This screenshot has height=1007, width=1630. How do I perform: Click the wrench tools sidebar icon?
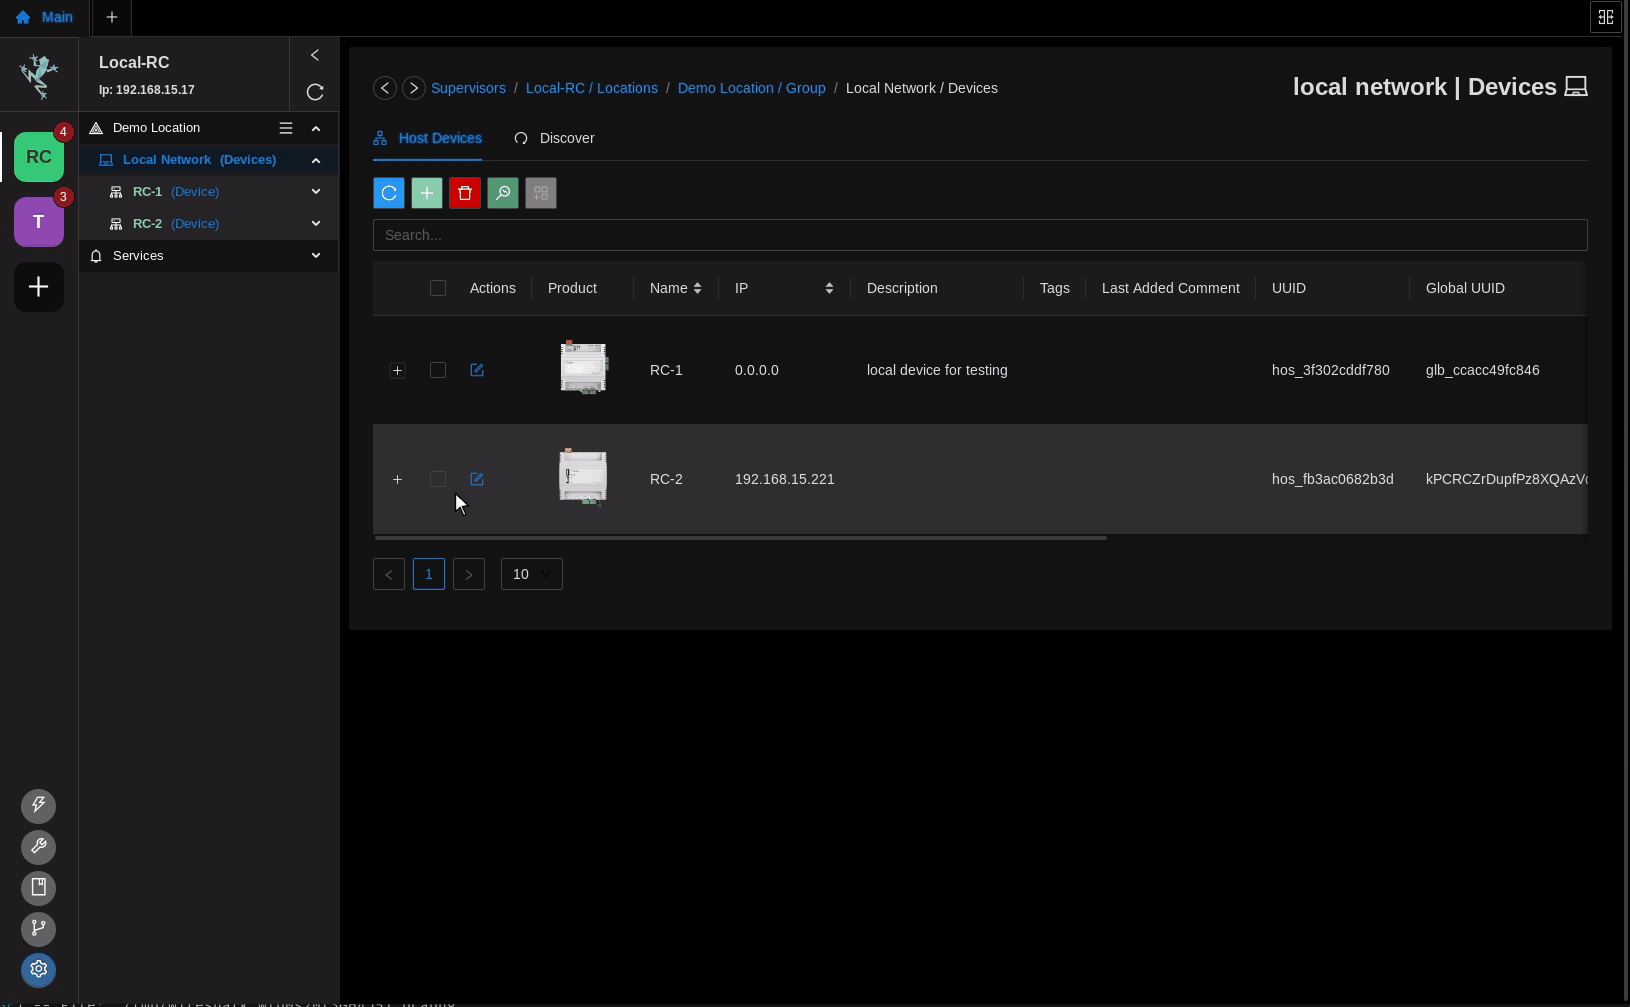(x=39, y=847)
